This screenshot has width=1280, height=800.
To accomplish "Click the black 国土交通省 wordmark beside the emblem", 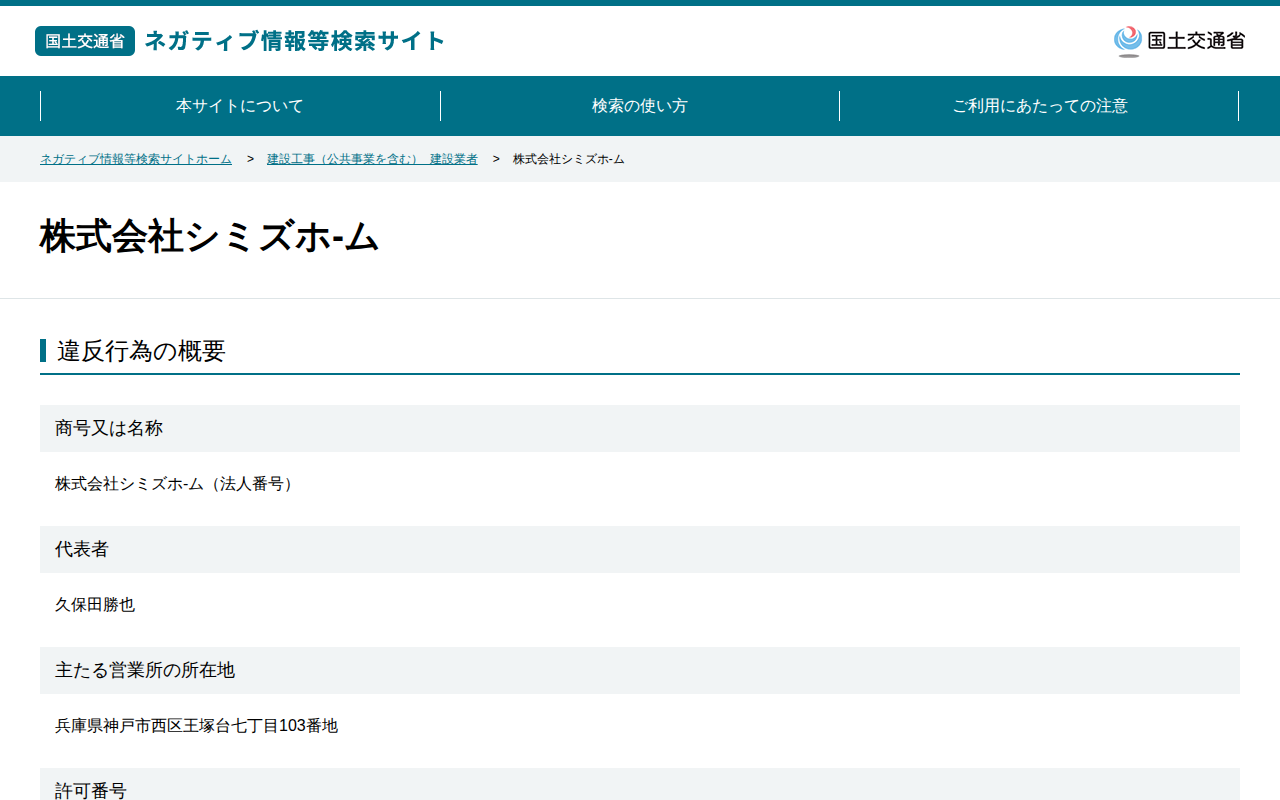I will pyautogui.click(x=1196, y=41).
